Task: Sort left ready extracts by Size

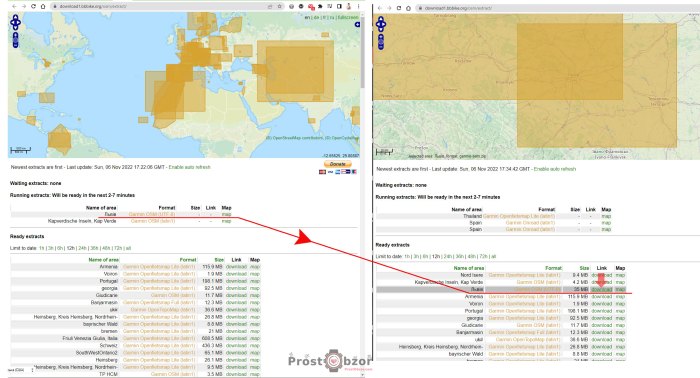Action: pos(219,260)
